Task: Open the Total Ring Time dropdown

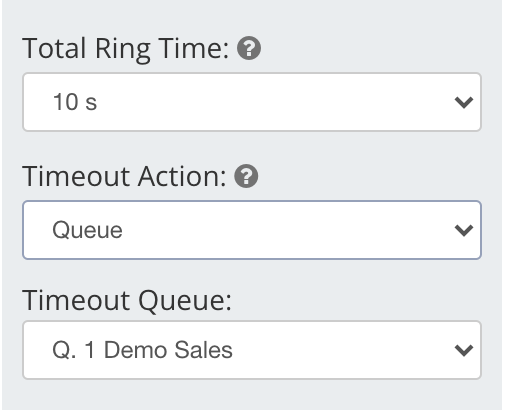Action: click(x=252, y=102)
